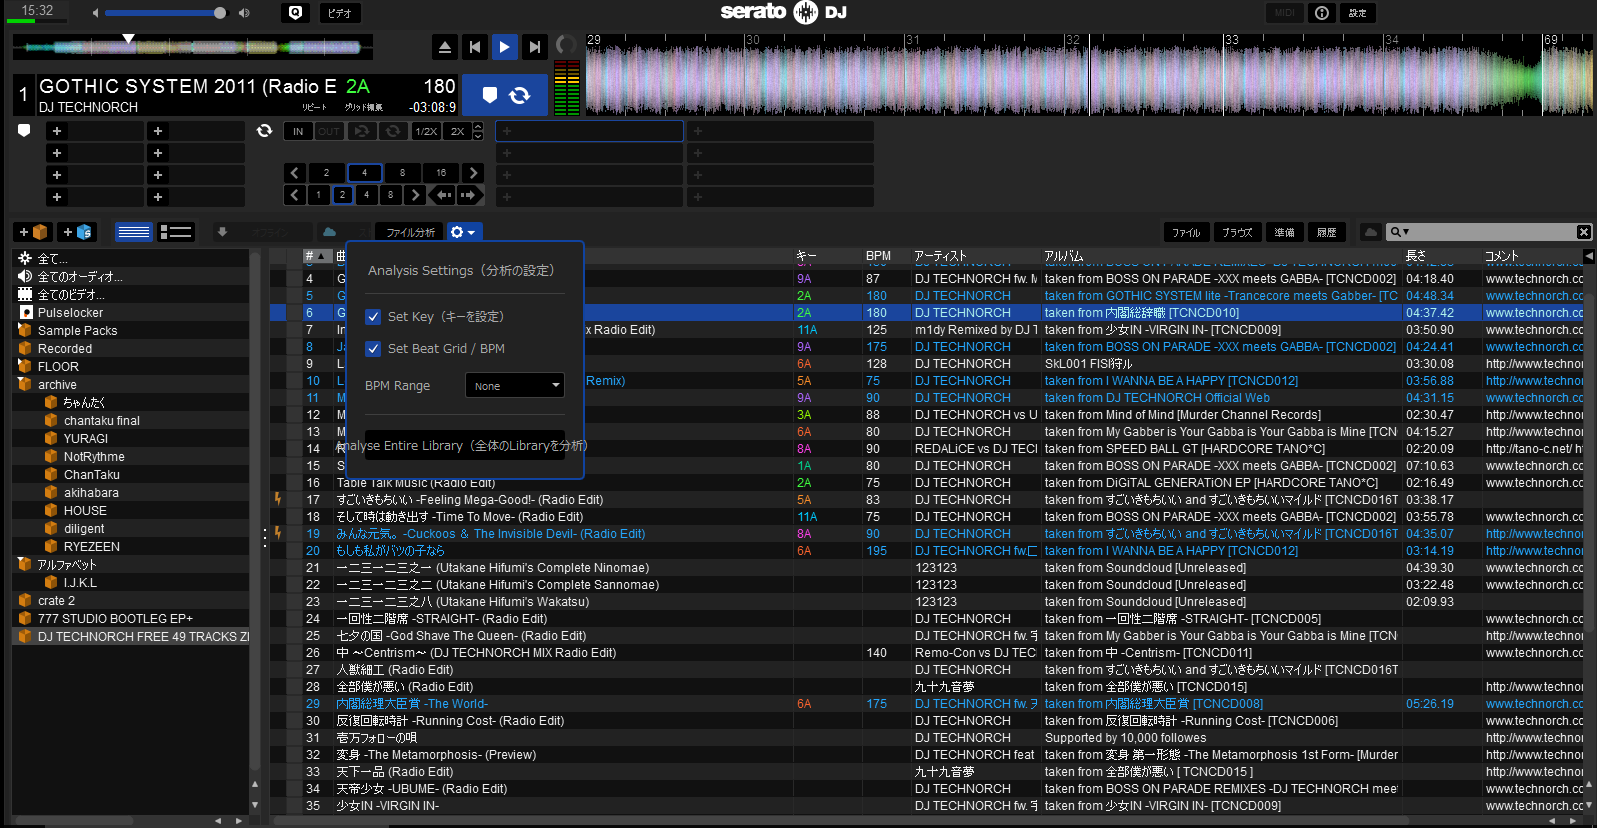1597x828 pixels.
Task: Halve the loop with 1/2X button
Action: [x=426, y=131]
